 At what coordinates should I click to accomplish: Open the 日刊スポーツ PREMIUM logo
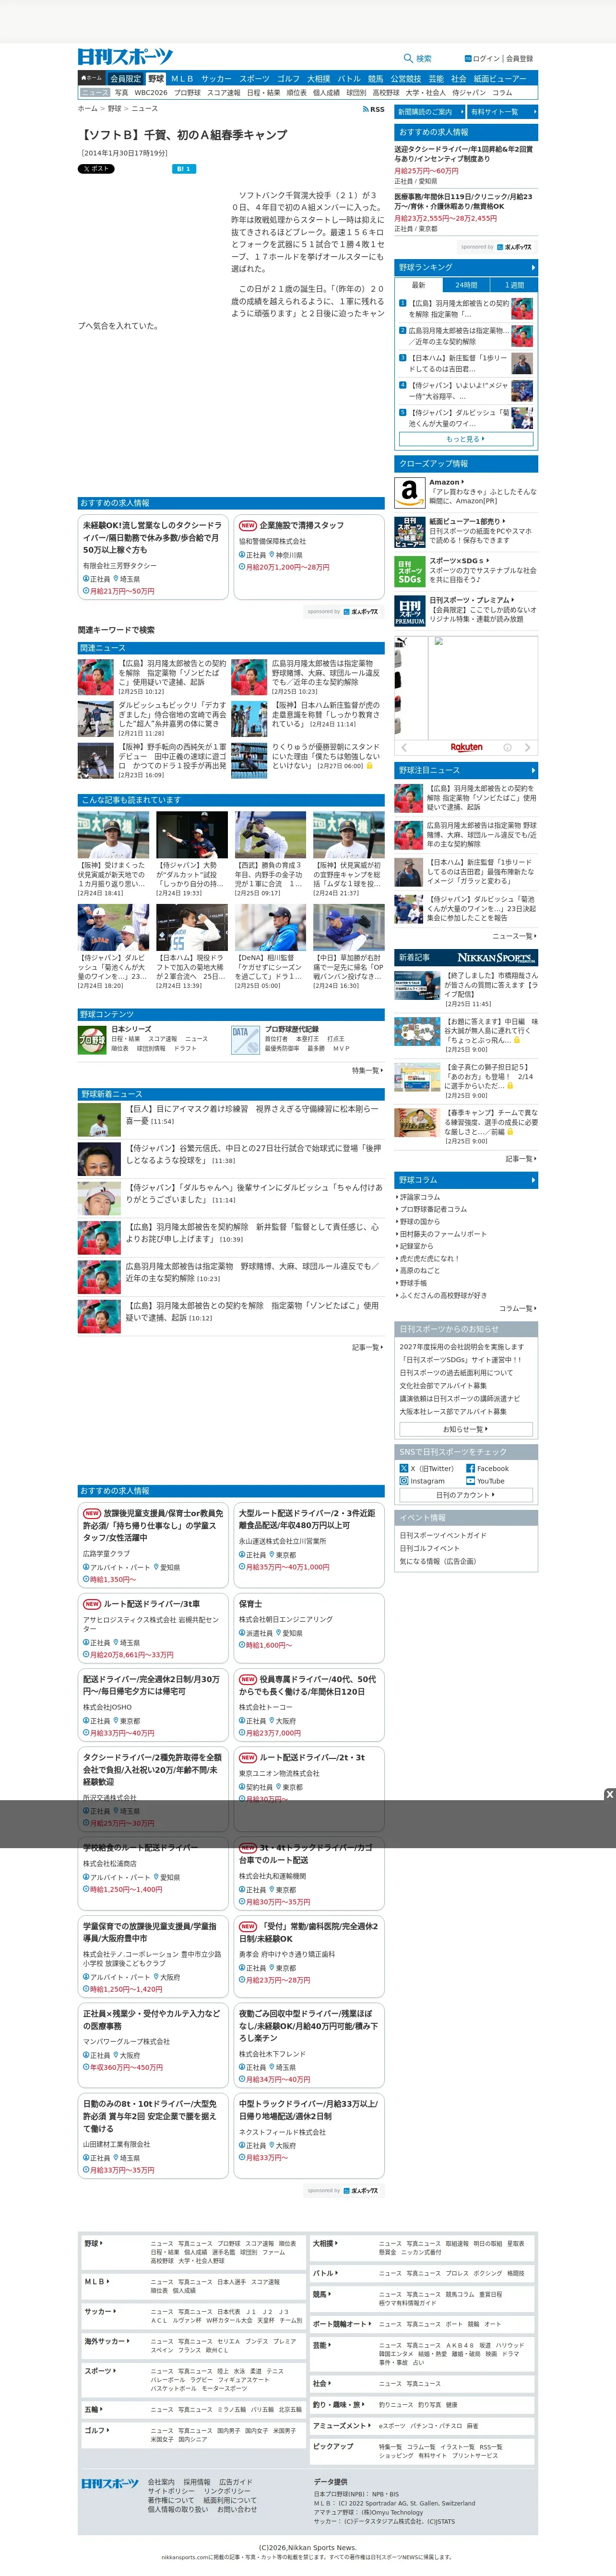pos(409,611)
